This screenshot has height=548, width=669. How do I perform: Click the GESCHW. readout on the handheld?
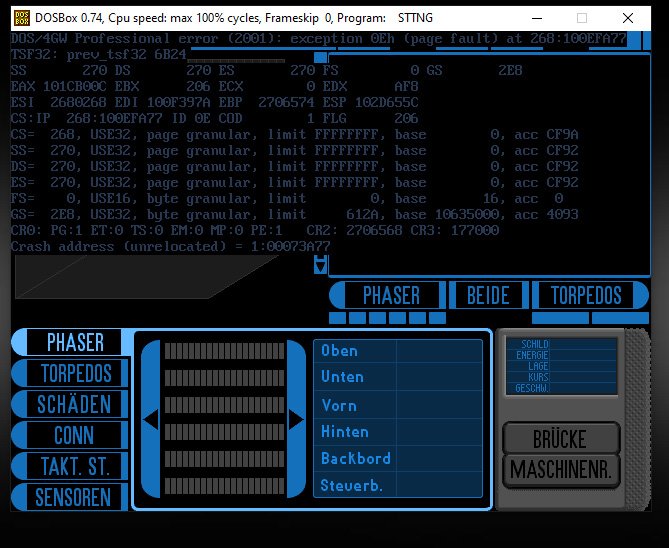point(561,388)
